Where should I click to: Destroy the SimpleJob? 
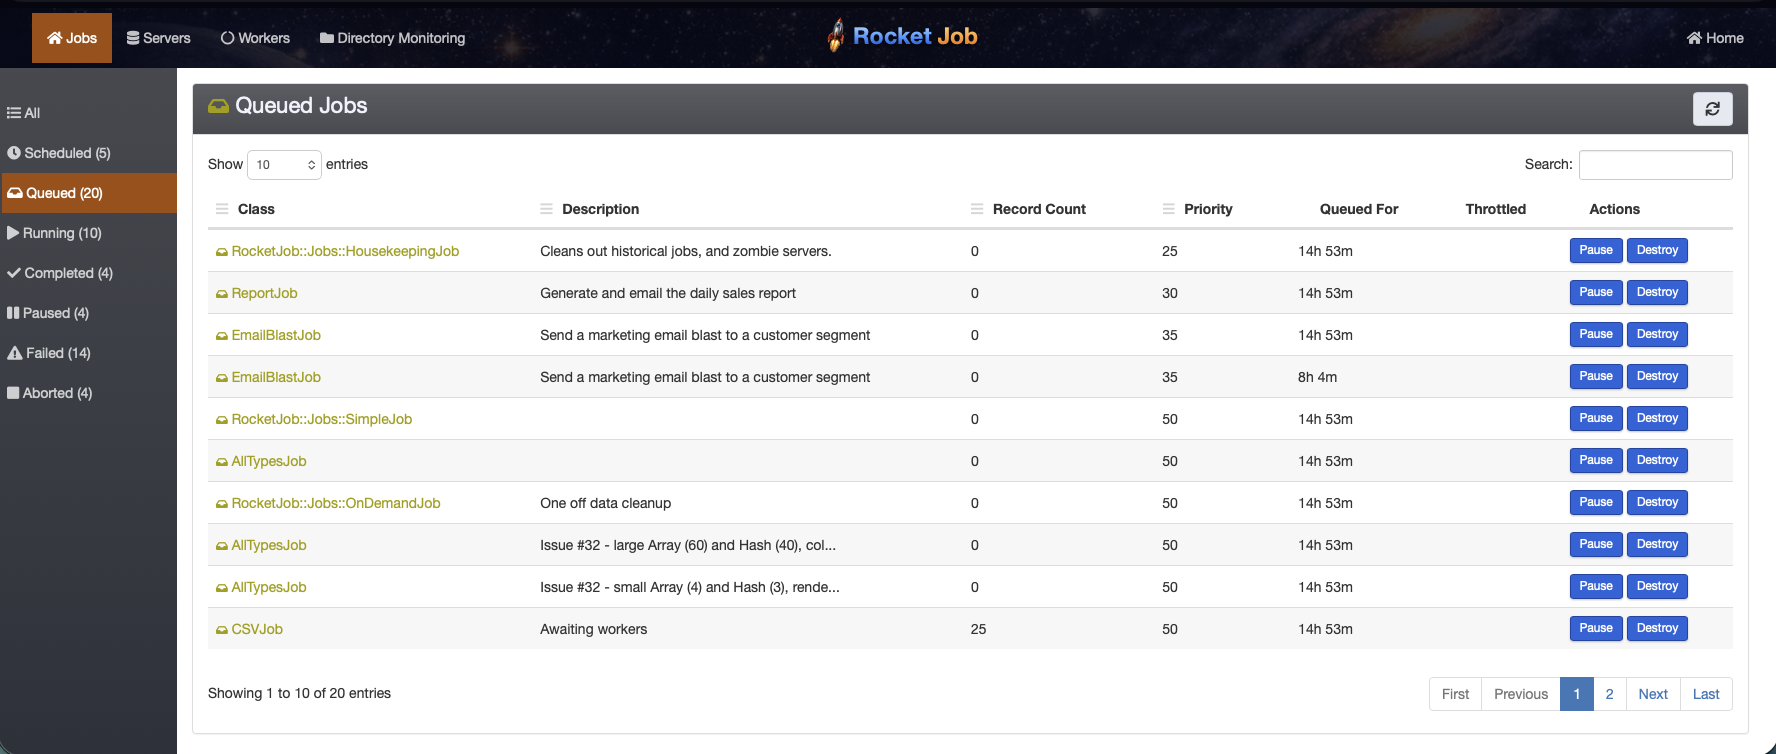(x=1657, y=418)
